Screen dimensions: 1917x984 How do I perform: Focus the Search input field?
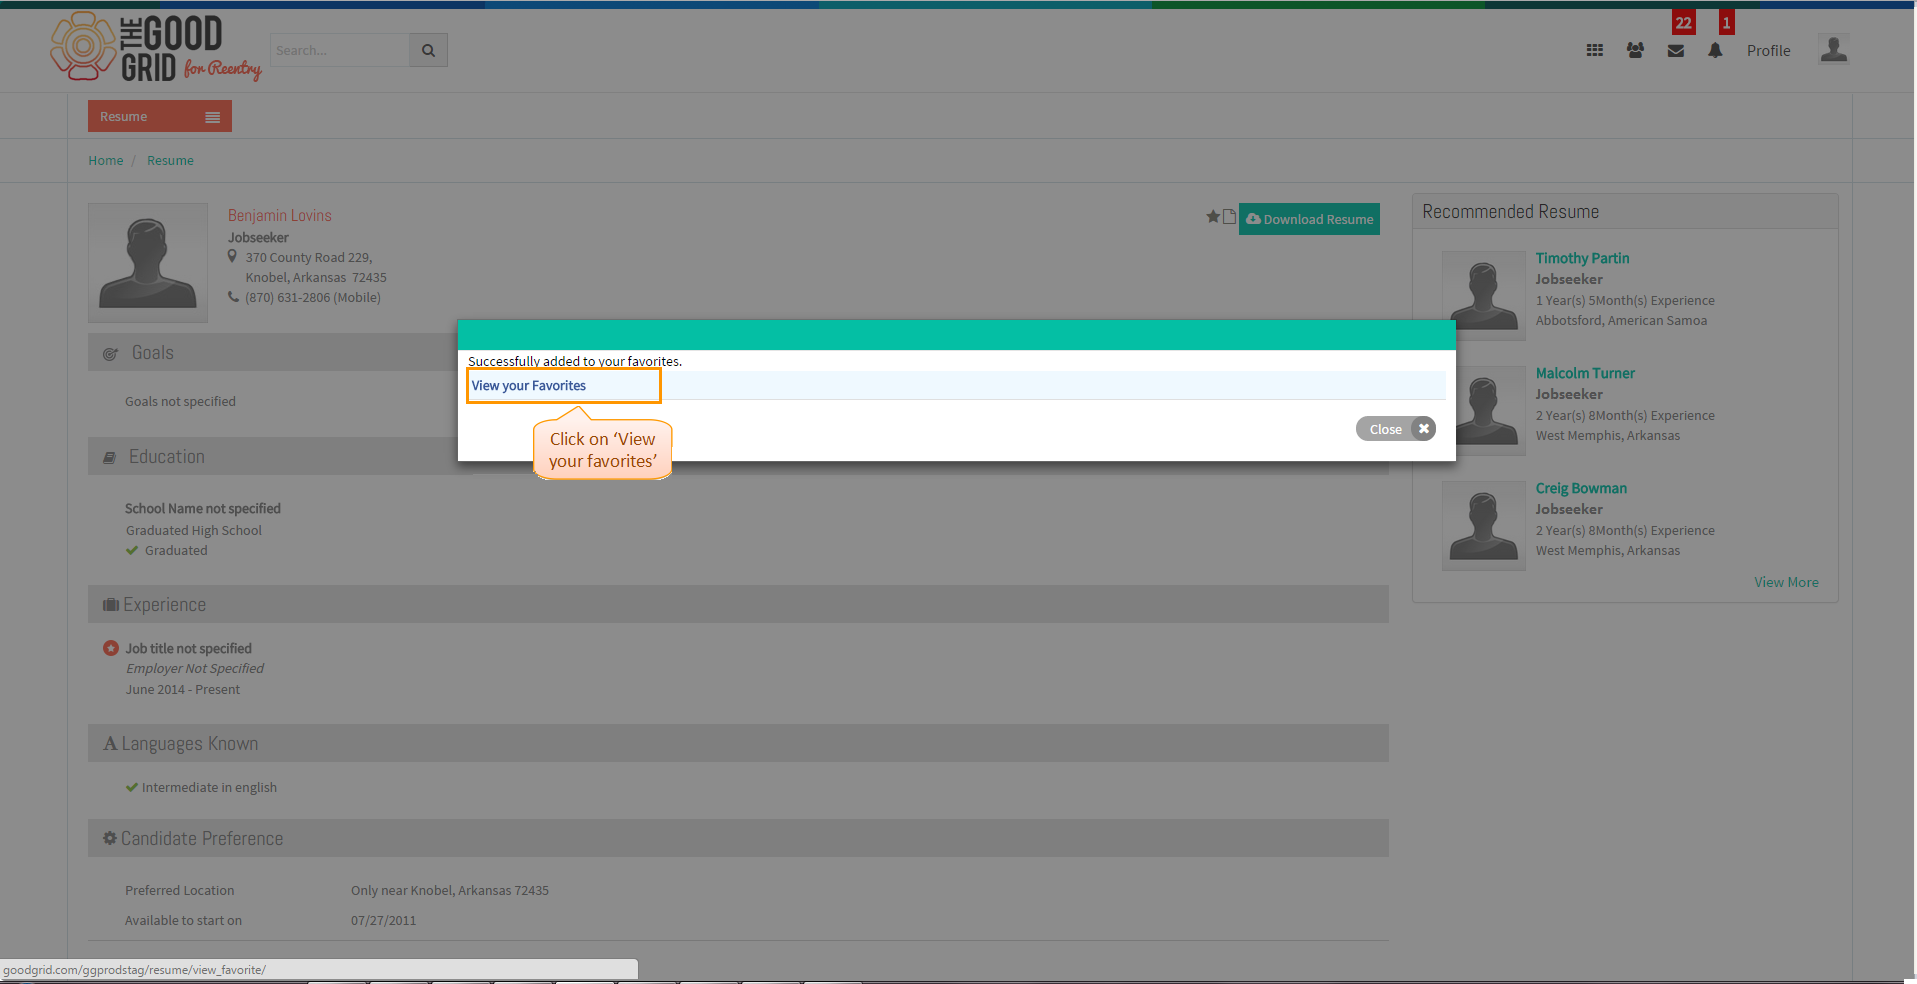340,50
